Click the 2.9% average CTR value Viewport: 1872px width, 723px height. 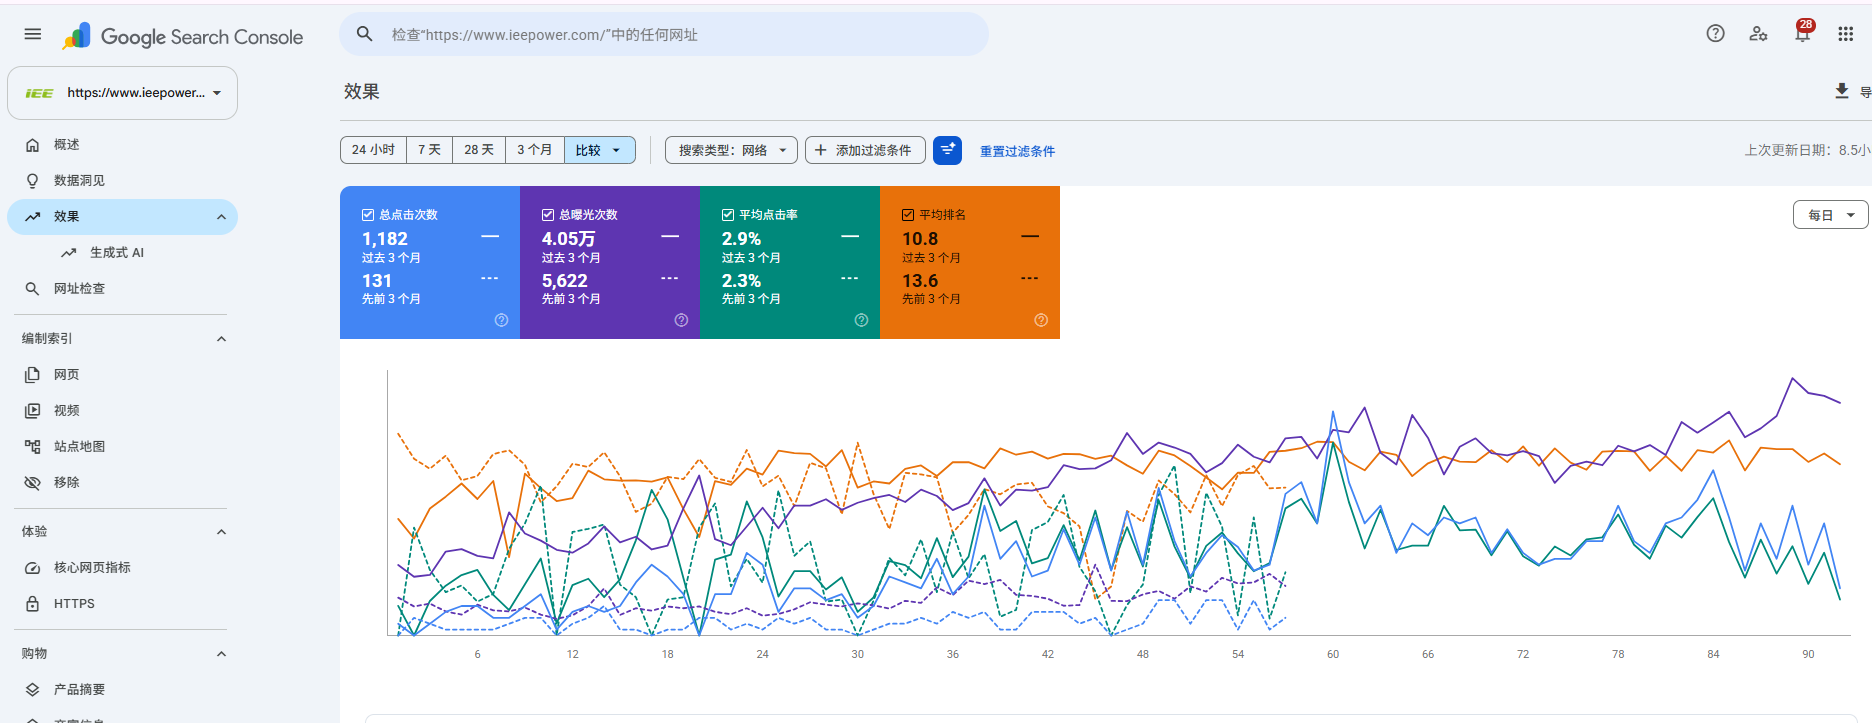741,239
